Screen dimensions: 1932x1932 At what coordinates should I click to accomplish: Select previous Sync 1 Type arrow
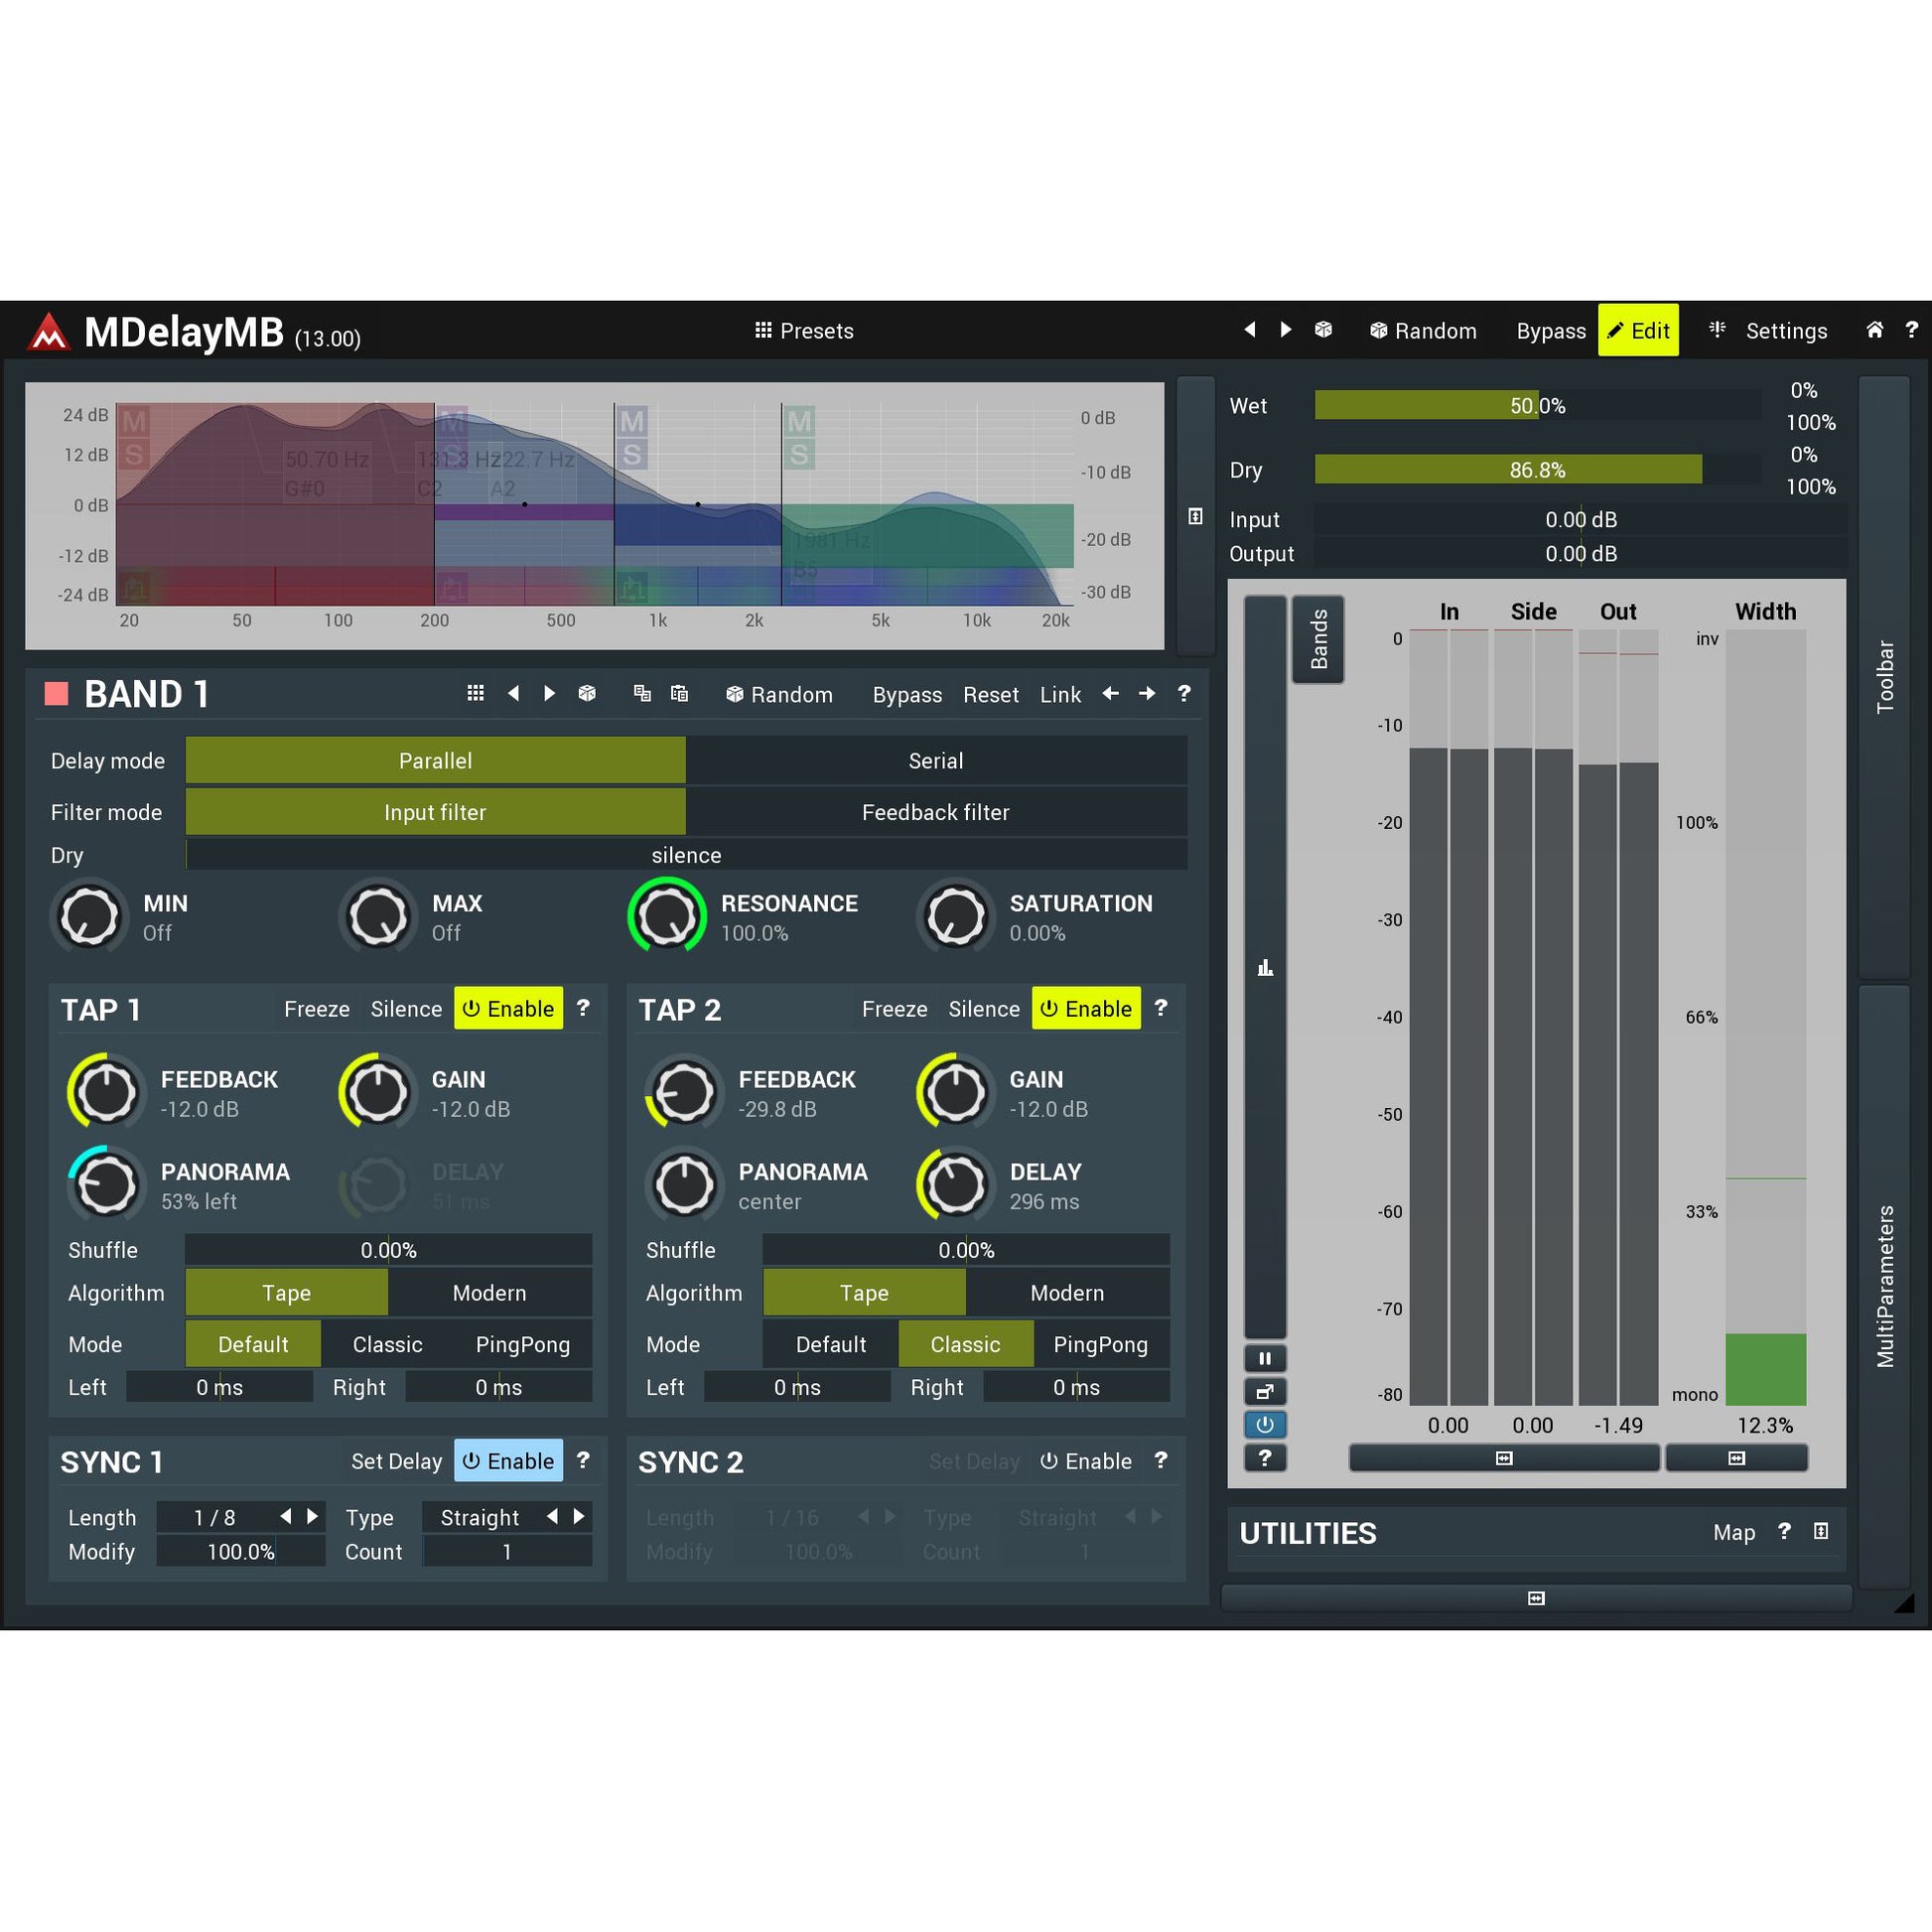pos(552,1517)
